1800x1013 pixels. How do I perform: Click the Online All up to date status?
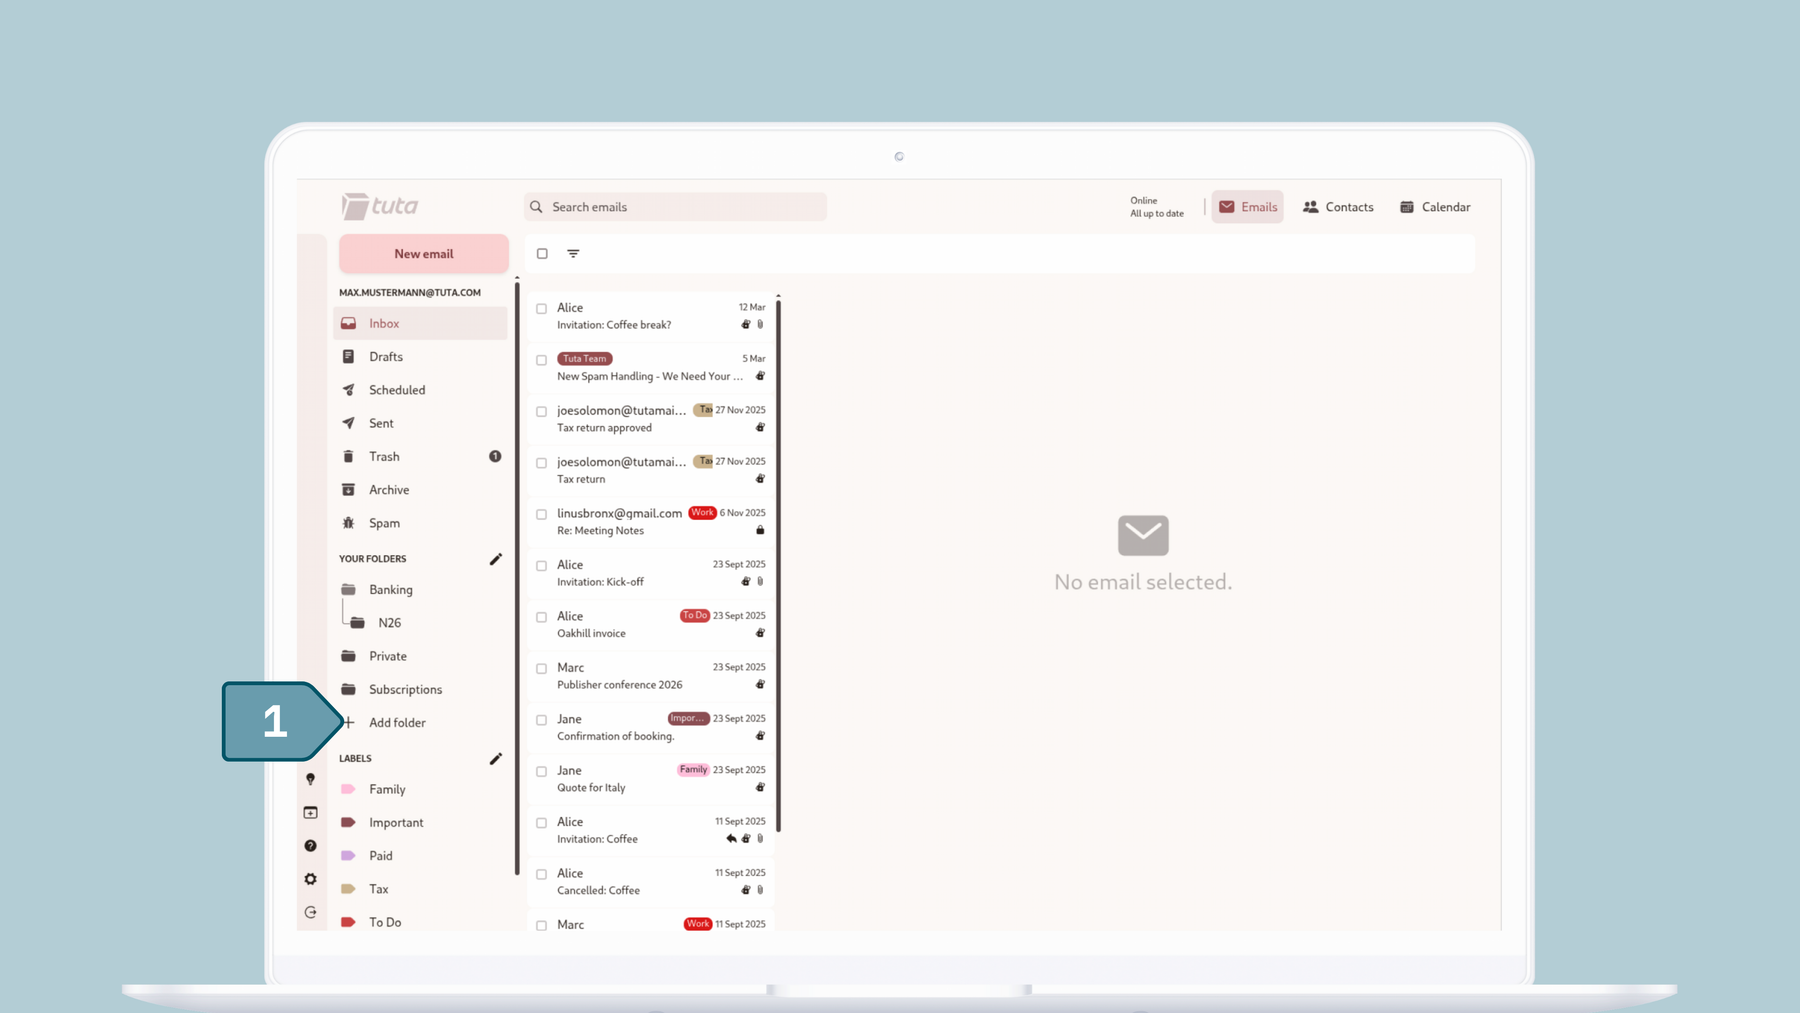click(x=1157, y=207)
